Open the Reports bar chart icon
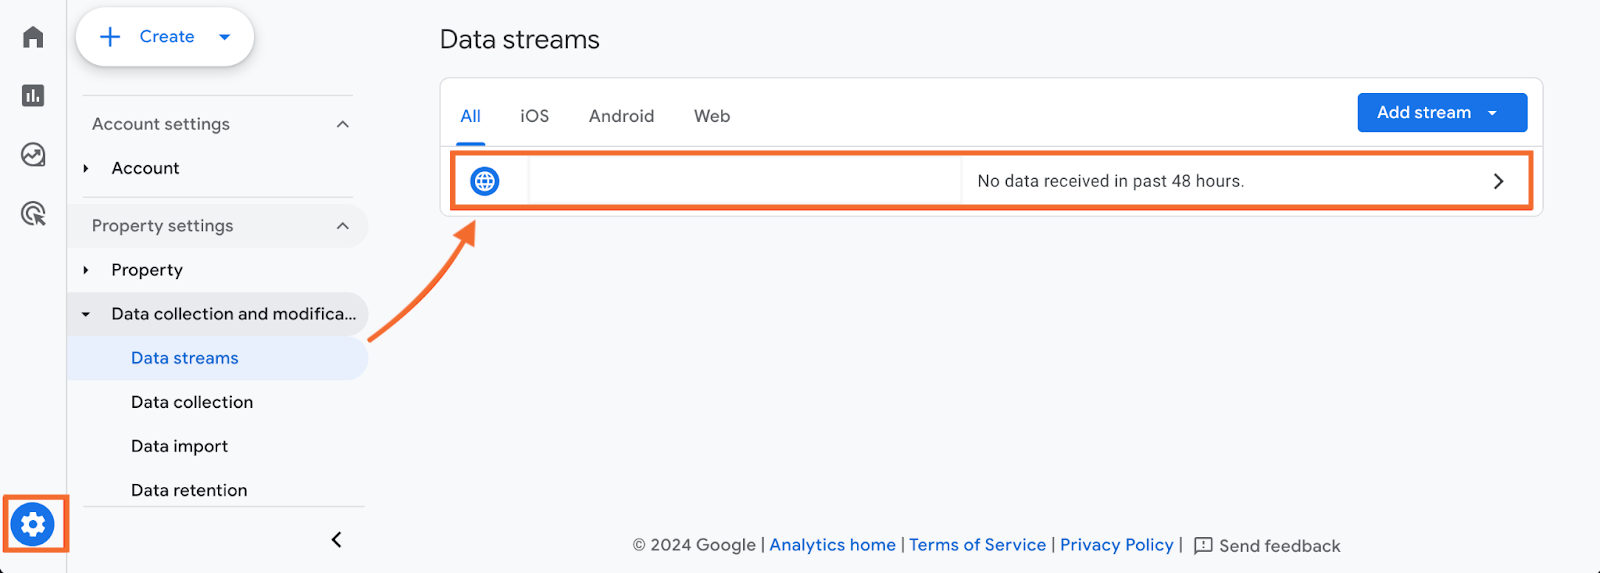 (x=33, y=96)
